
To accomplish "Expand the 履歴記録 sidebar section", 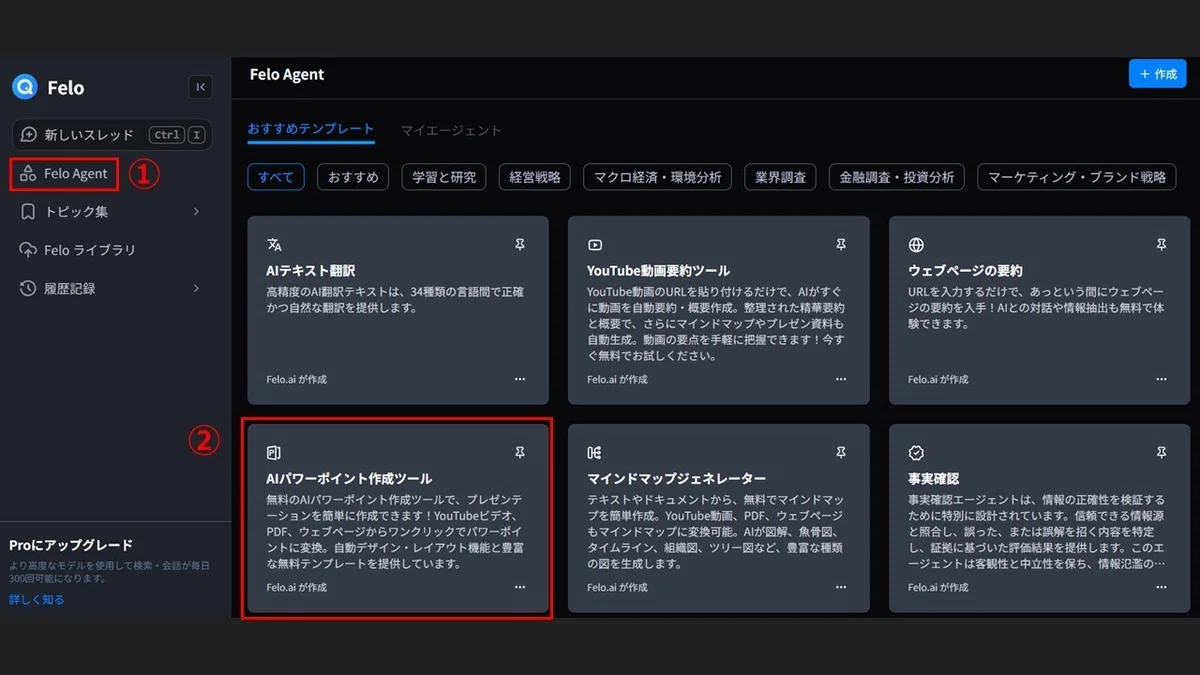I will point(110,289).
